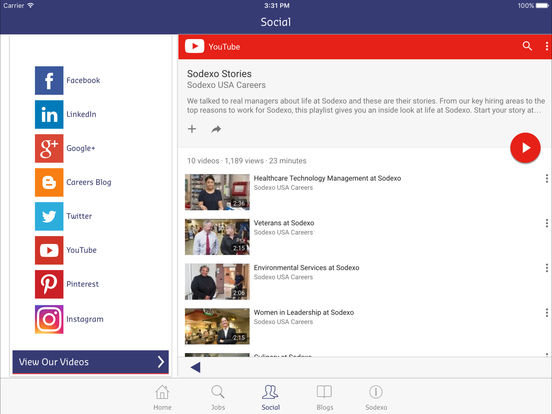This screenshot has width=552, height=414.
Task: Switch to the Sodexo info tab
Action: click(x=376, y=398)
